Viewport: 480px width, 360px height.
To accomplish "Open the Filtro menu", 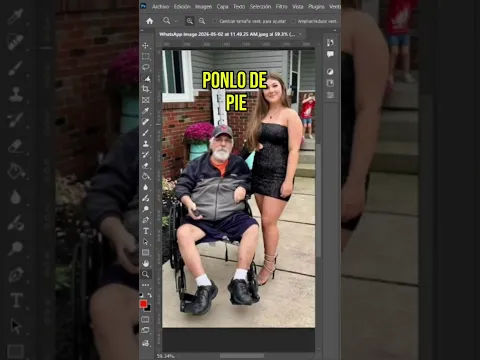I will (x=282, y=7).
